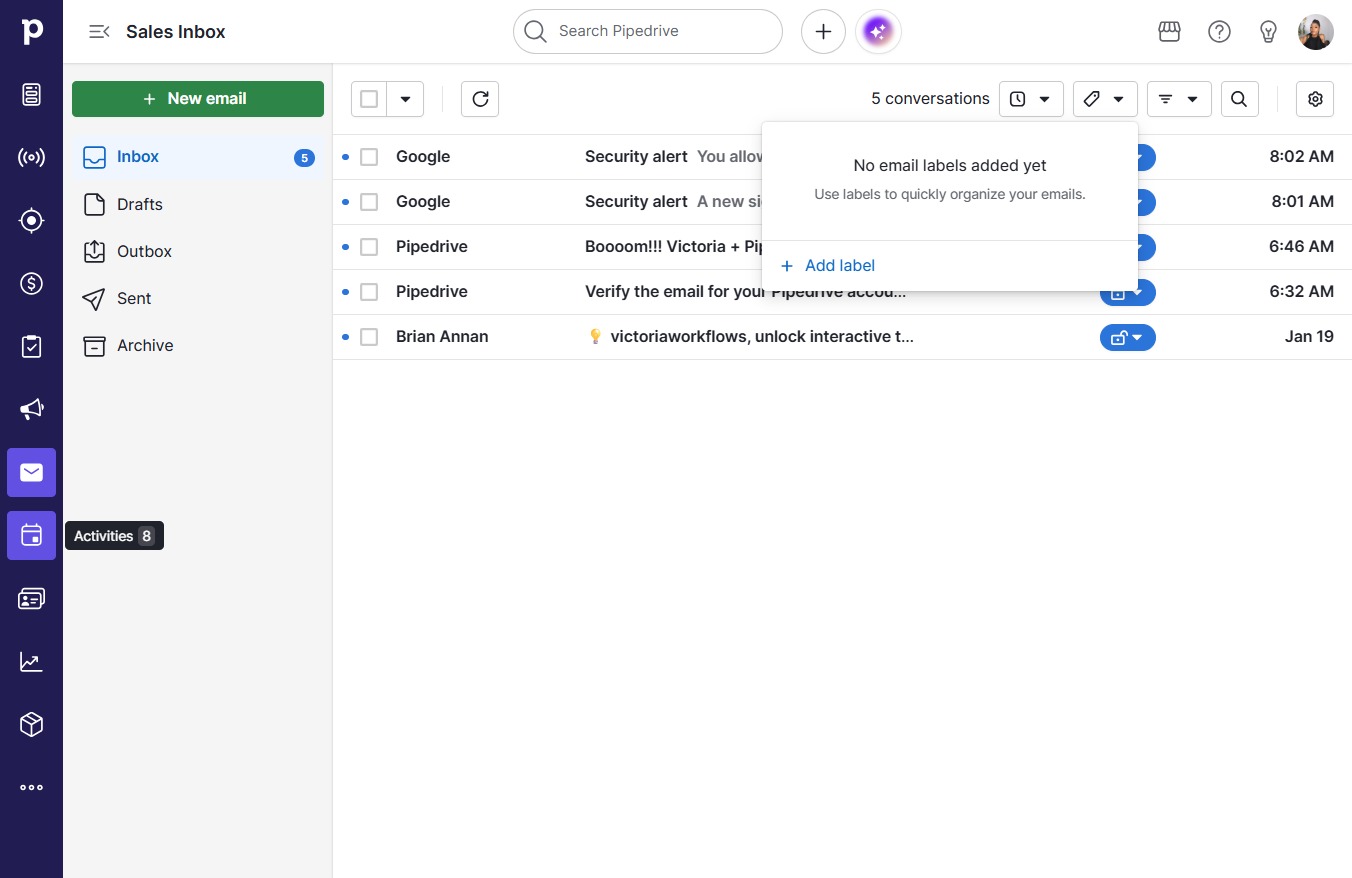The height and width of the screenshot is (878, 1352).
Task: Open the Deals dollar icon
Action: 31,284
